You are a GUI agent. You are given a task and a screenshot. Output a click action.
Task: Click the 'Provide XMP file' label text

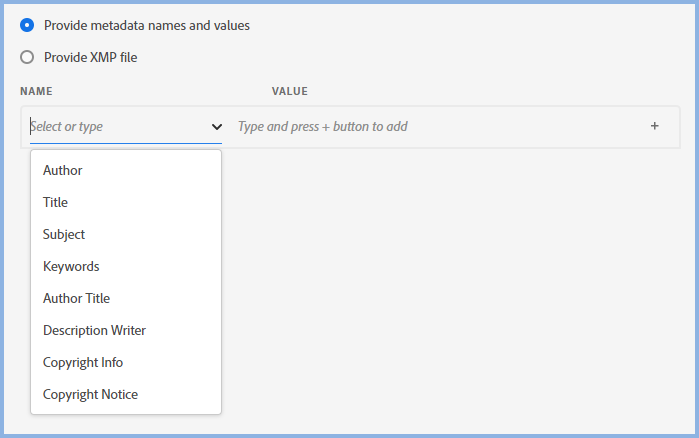coord(90,57)
